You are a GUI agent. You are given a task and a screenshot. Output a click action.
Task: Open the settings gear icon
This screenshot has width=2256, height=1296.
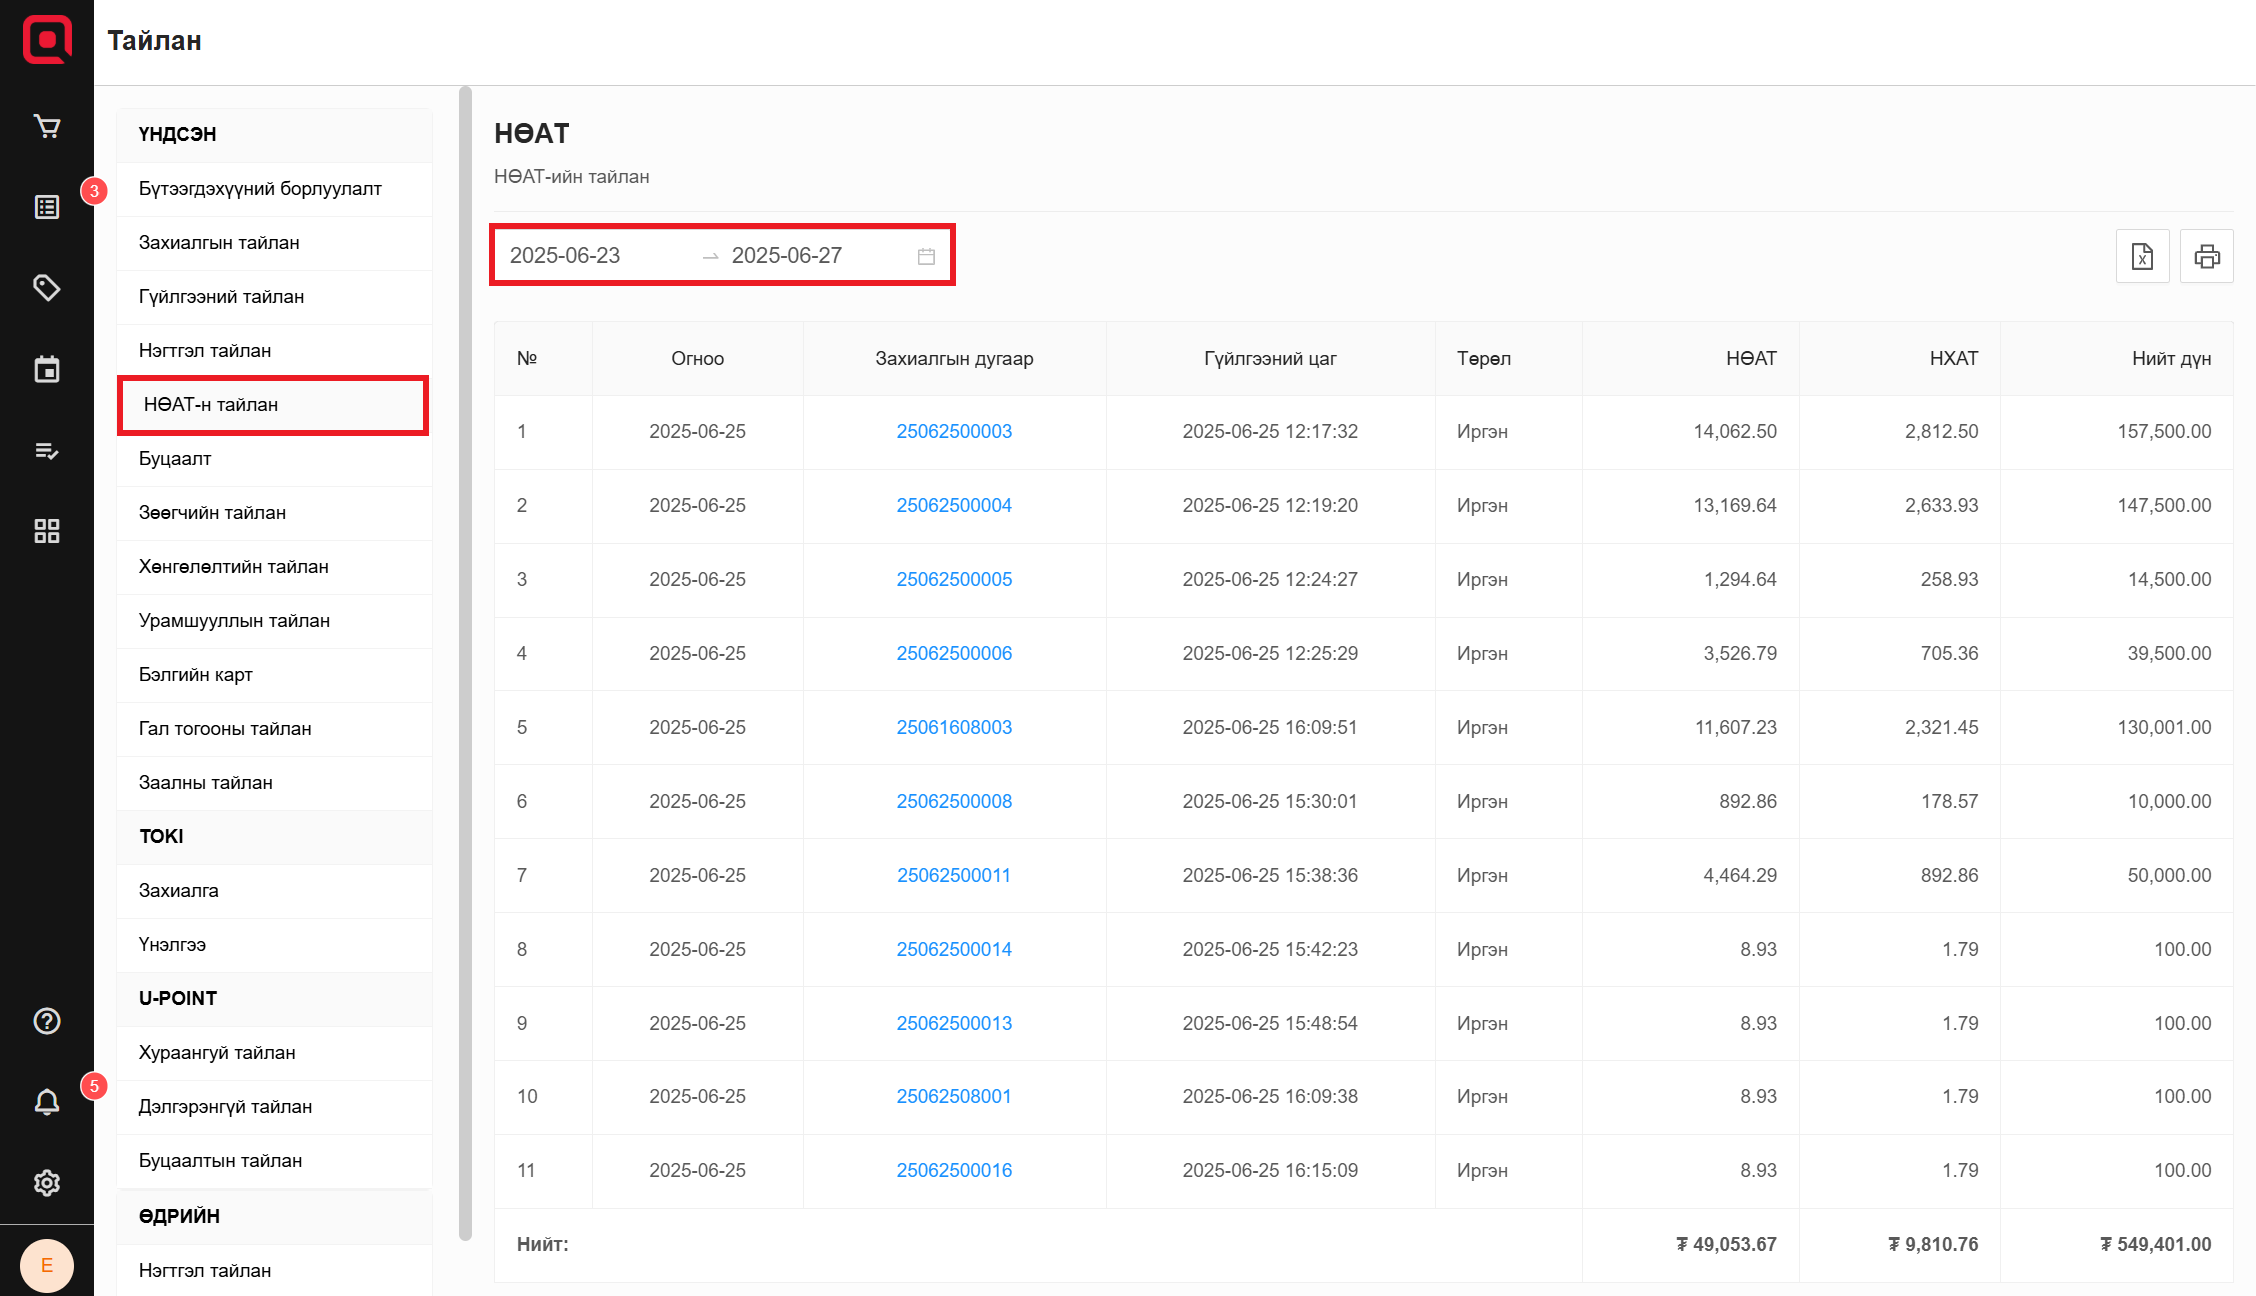(47, 1183)
